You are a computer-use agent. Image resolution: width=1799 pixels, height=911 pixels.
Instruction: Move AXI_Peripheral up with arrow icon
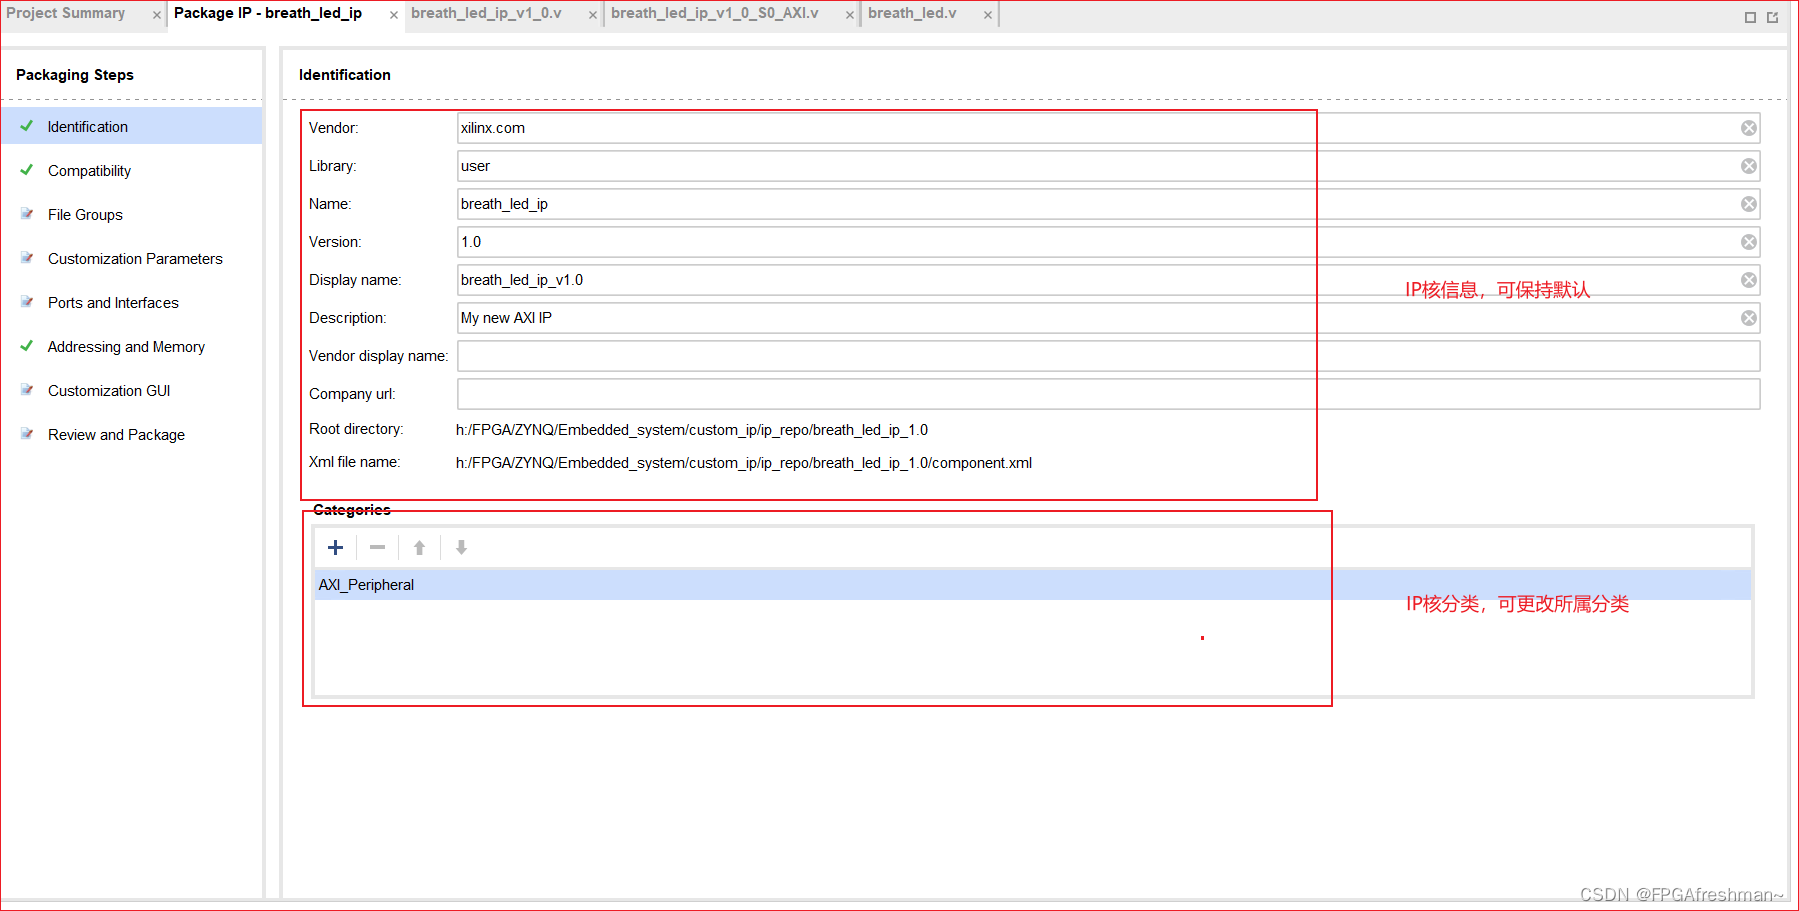[x=419, y=547]
